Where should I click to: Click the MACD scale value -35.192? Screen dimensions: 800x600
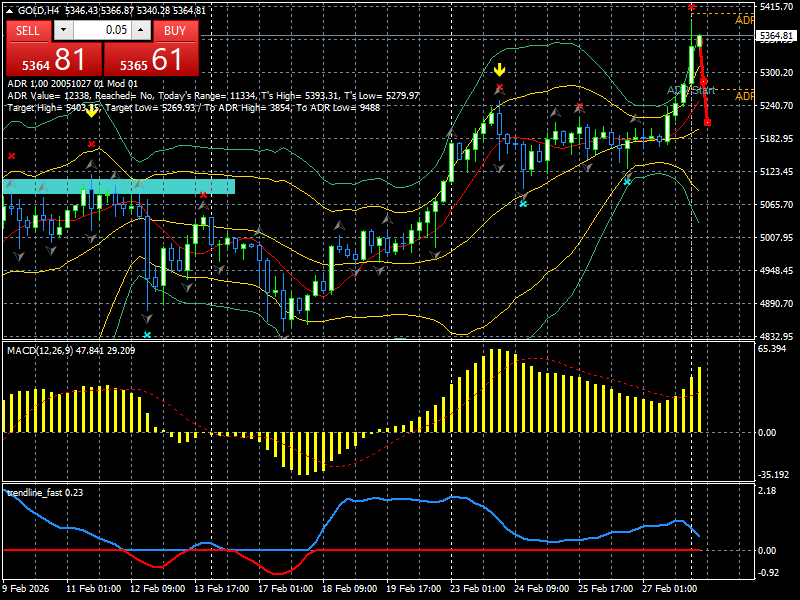point(773,474)
